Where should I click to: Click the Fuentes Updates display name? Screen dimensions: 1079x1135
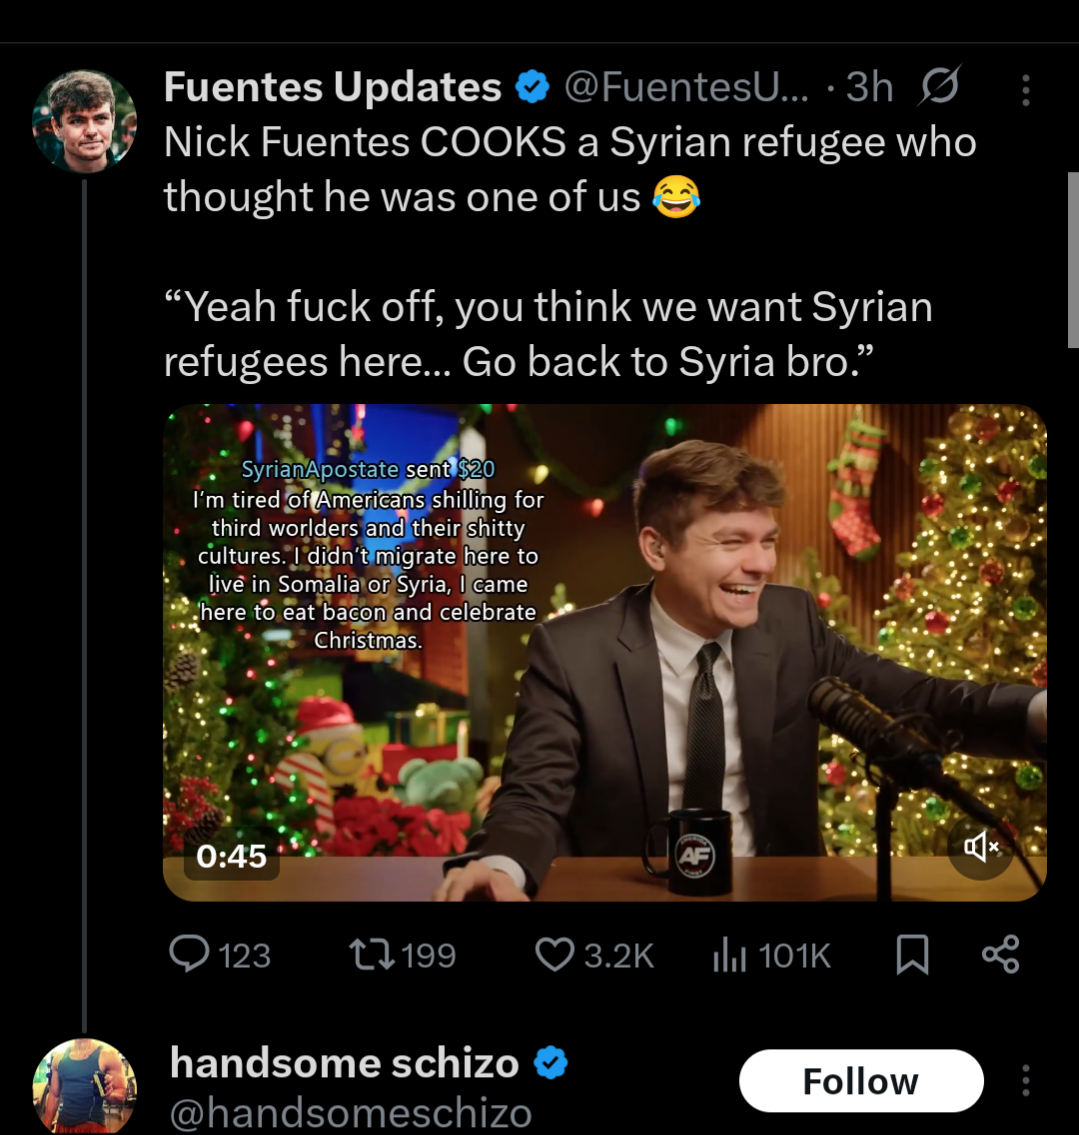pos(332,88)
